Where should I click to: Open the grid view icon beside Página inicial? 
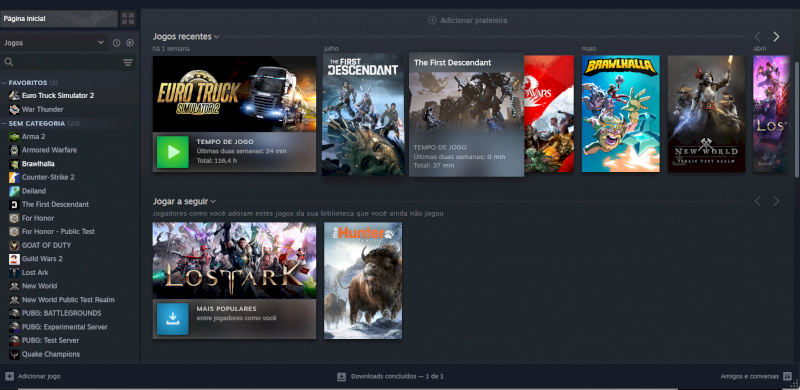coord(128,19)
